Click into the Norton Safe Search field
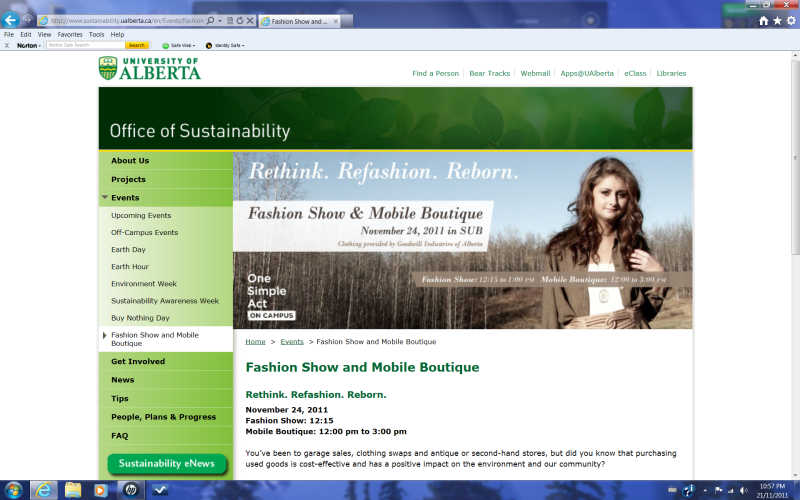 [x=85, y=45]
